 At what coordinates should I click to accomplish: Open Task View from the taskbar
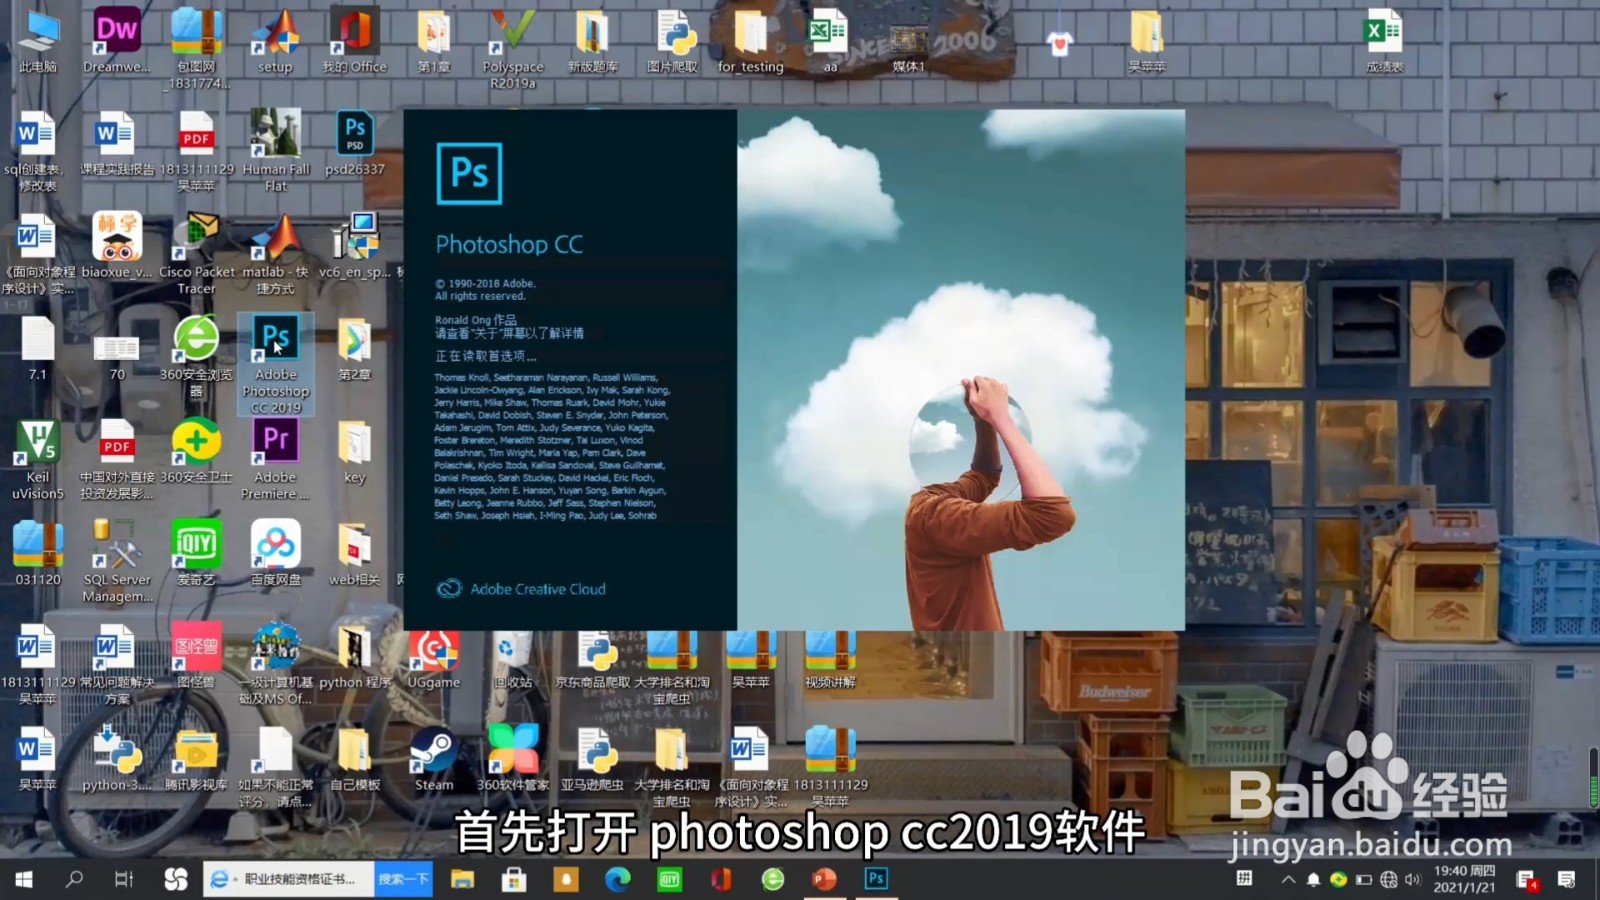[x=124, y=879]
